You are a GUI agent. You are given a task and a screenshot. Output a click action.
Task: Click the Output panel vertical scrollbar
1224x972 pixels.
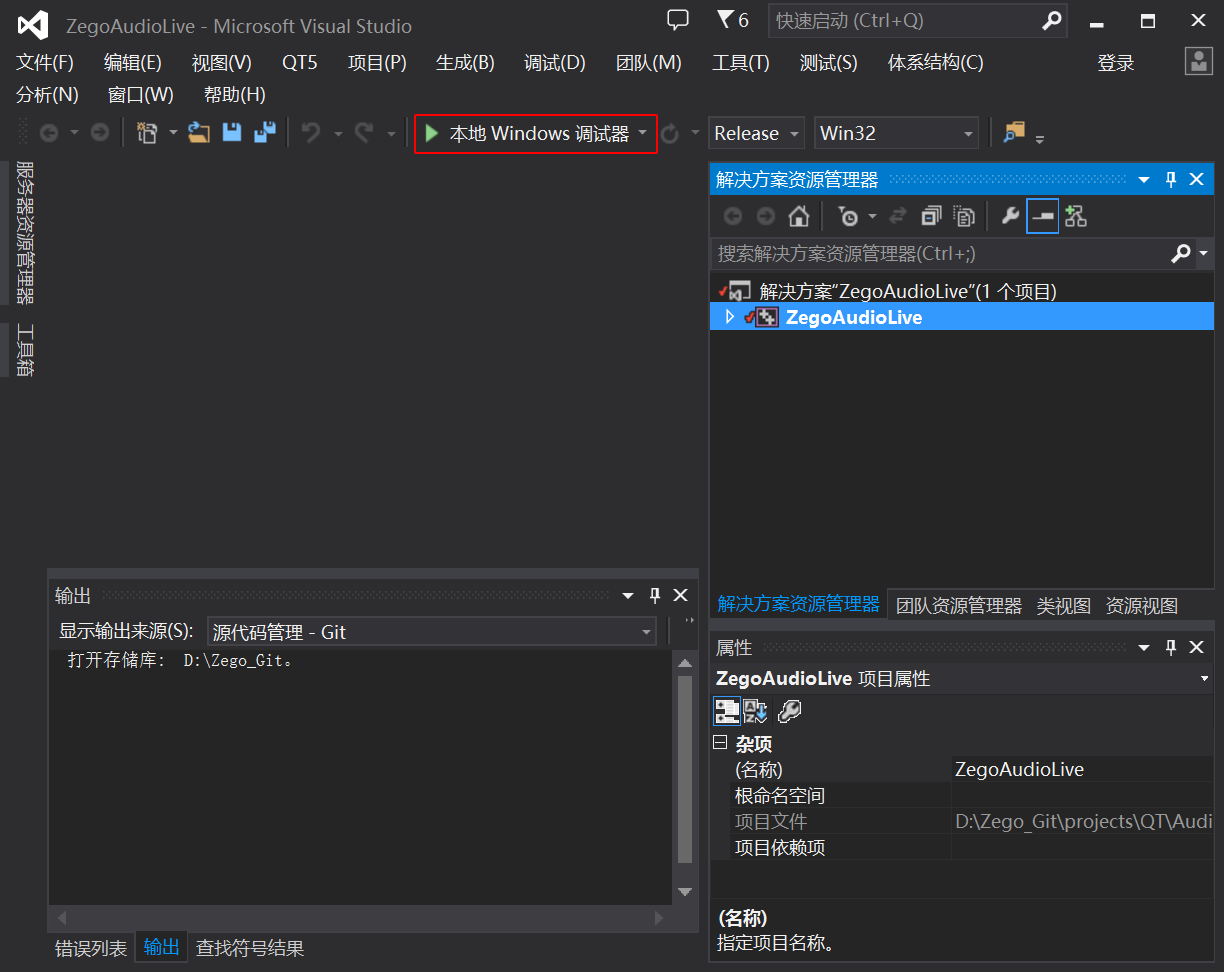[685, 776]
